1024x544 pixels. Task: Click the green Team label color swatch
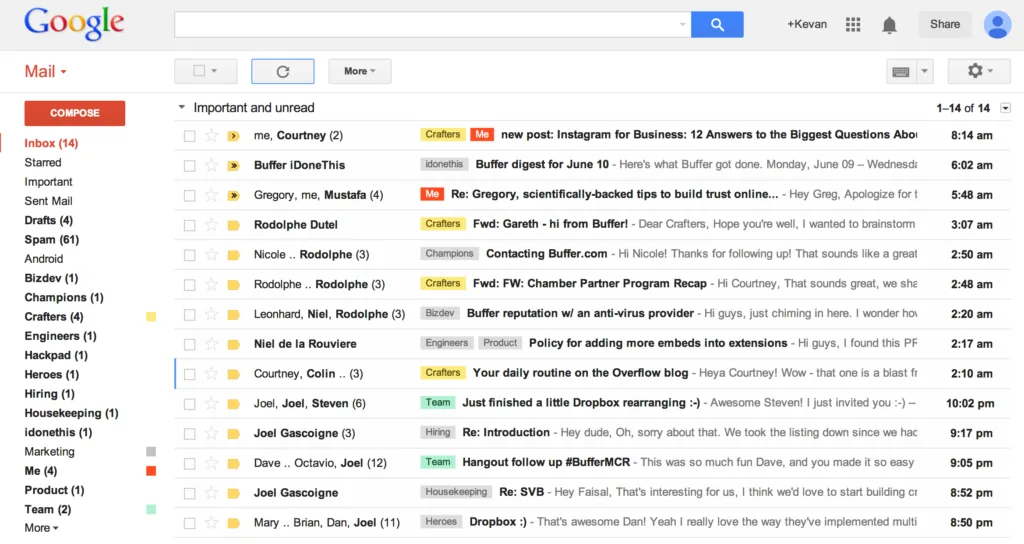[x=151, y=509]
